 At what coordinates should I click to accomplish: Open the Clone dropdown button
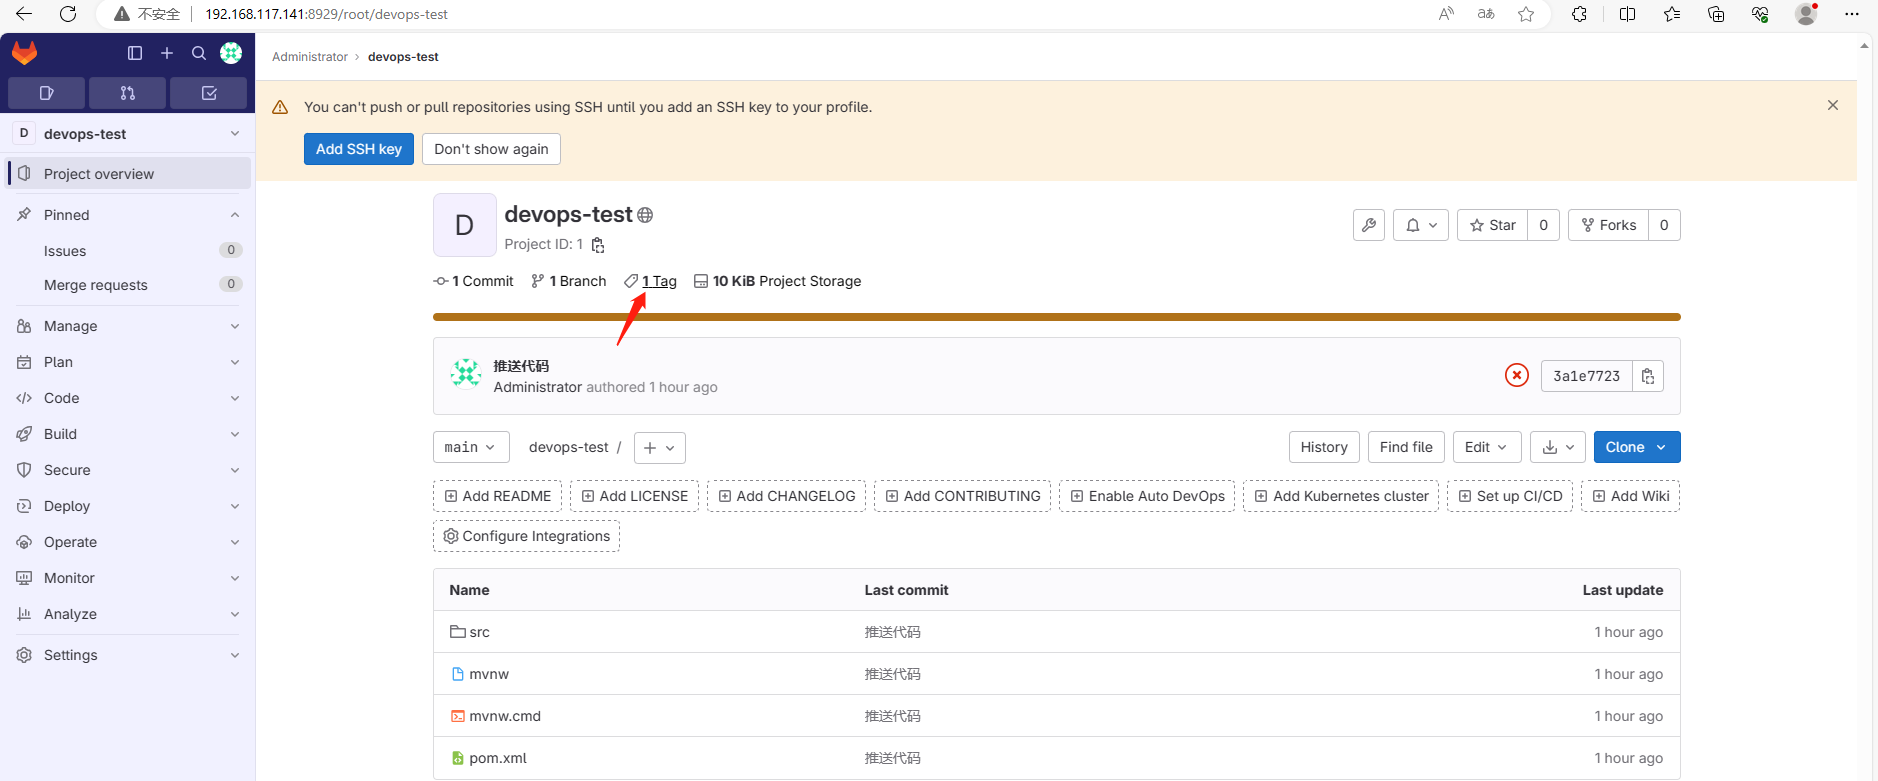point(1637,447)
